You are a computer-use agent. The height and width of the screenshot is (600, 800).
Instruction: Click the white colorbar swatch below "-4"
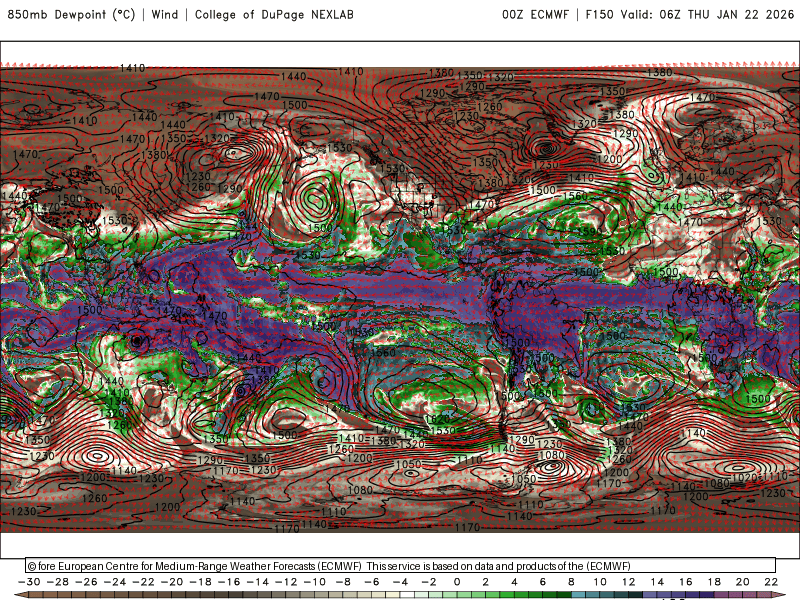tap(407, 595)
